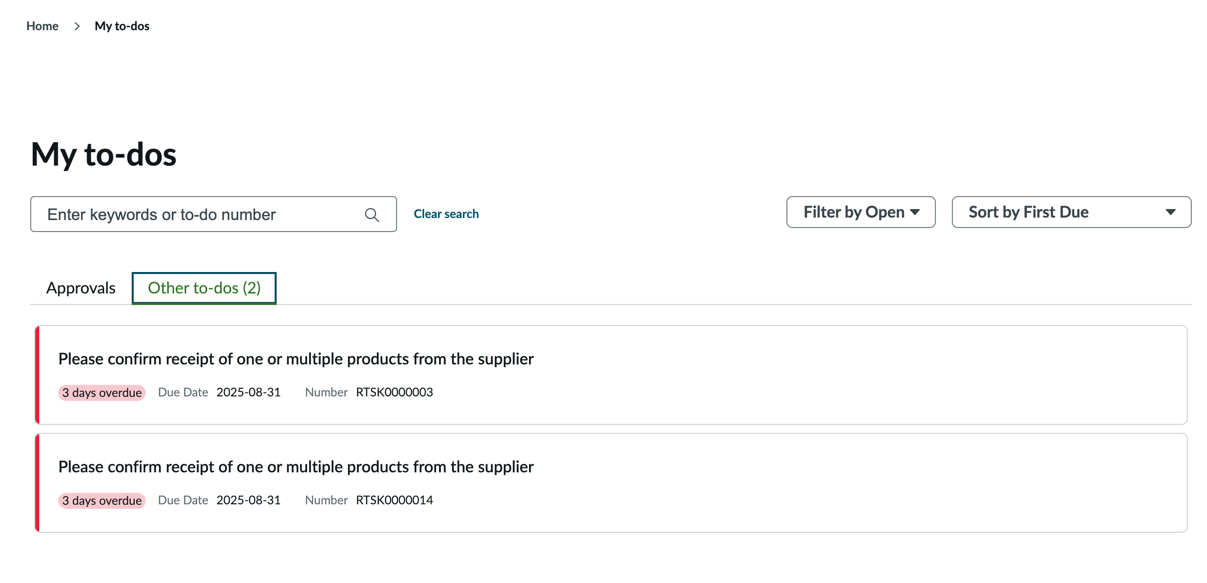
Task: Click second task's confirm receipt title
Action: click(x=296, y=467)
